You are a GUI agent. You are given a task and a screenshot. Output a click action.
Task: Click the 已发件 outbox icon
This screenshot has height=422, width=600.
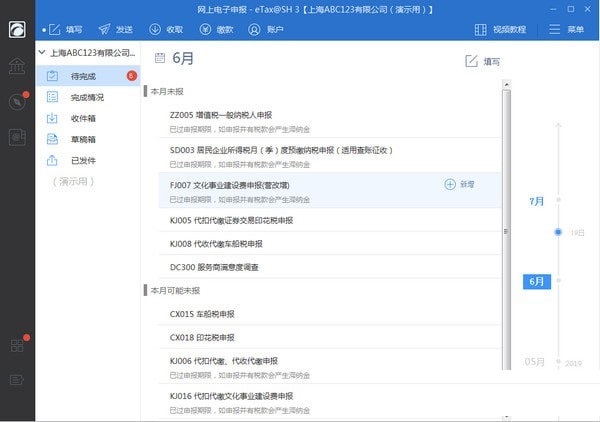pos(52,160)
